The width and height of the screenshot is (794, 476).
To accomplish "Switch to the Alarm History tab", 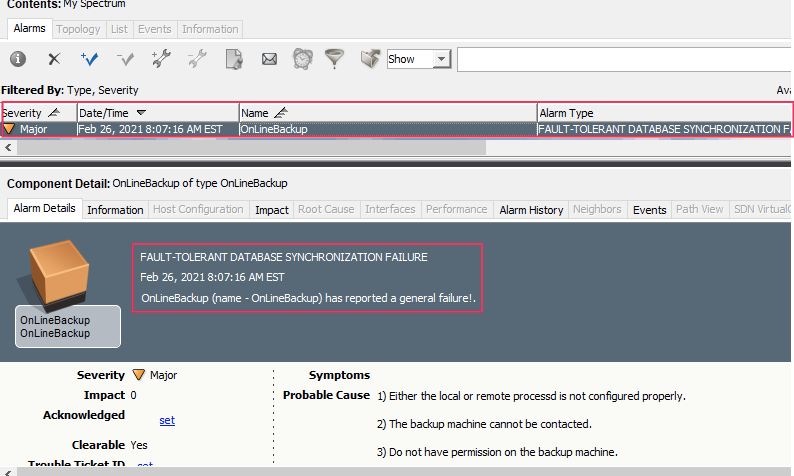I will click(531, 210).
